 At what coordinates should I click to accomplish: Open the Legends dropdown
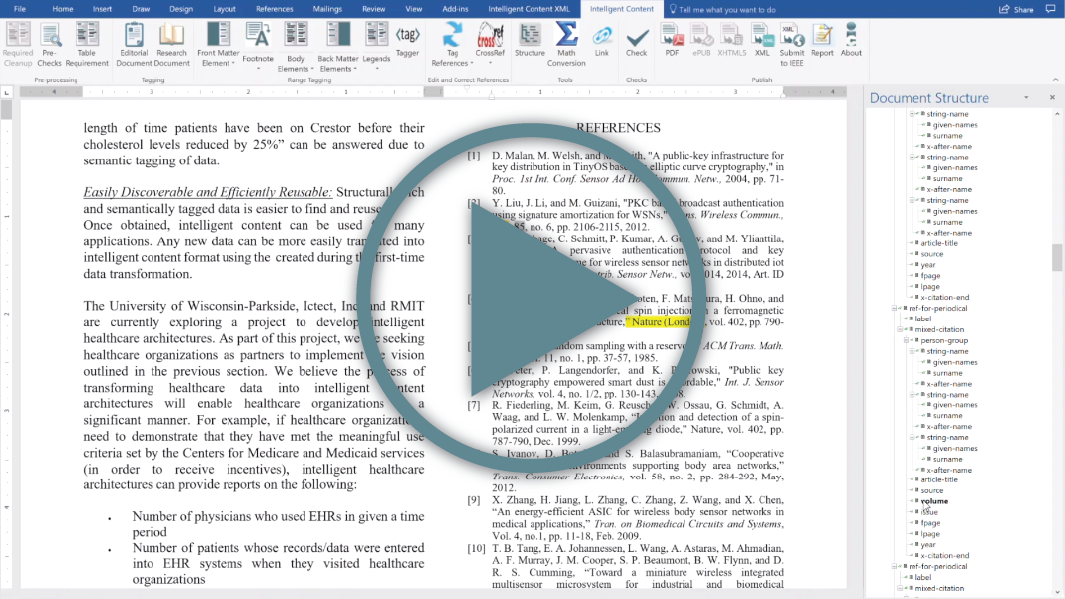376,46
